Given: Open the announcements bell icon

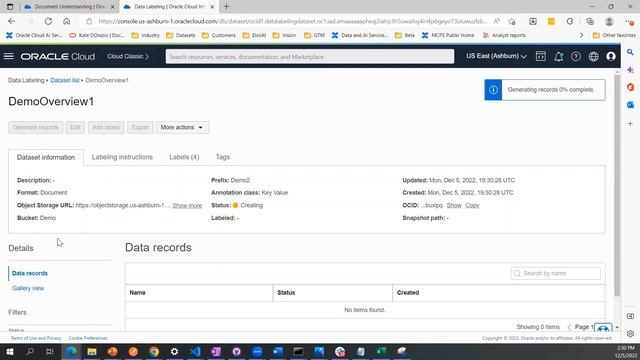Looking at the screenshot, I should pyautogui.click(x=558, y=56).
